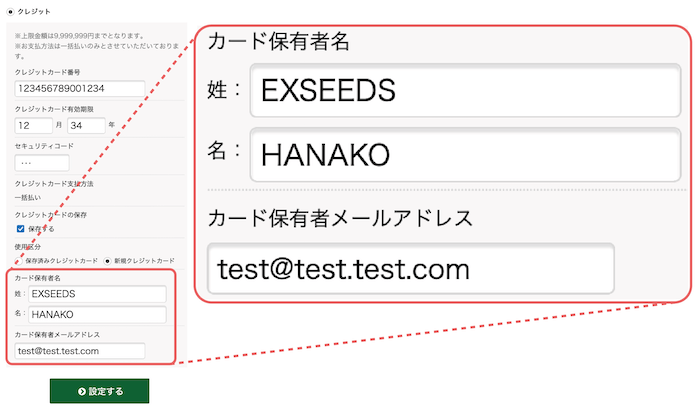This screenshot has height=411, width=700.
Task: Click the クレジットカード番号 label
Action: pos(48,72)
